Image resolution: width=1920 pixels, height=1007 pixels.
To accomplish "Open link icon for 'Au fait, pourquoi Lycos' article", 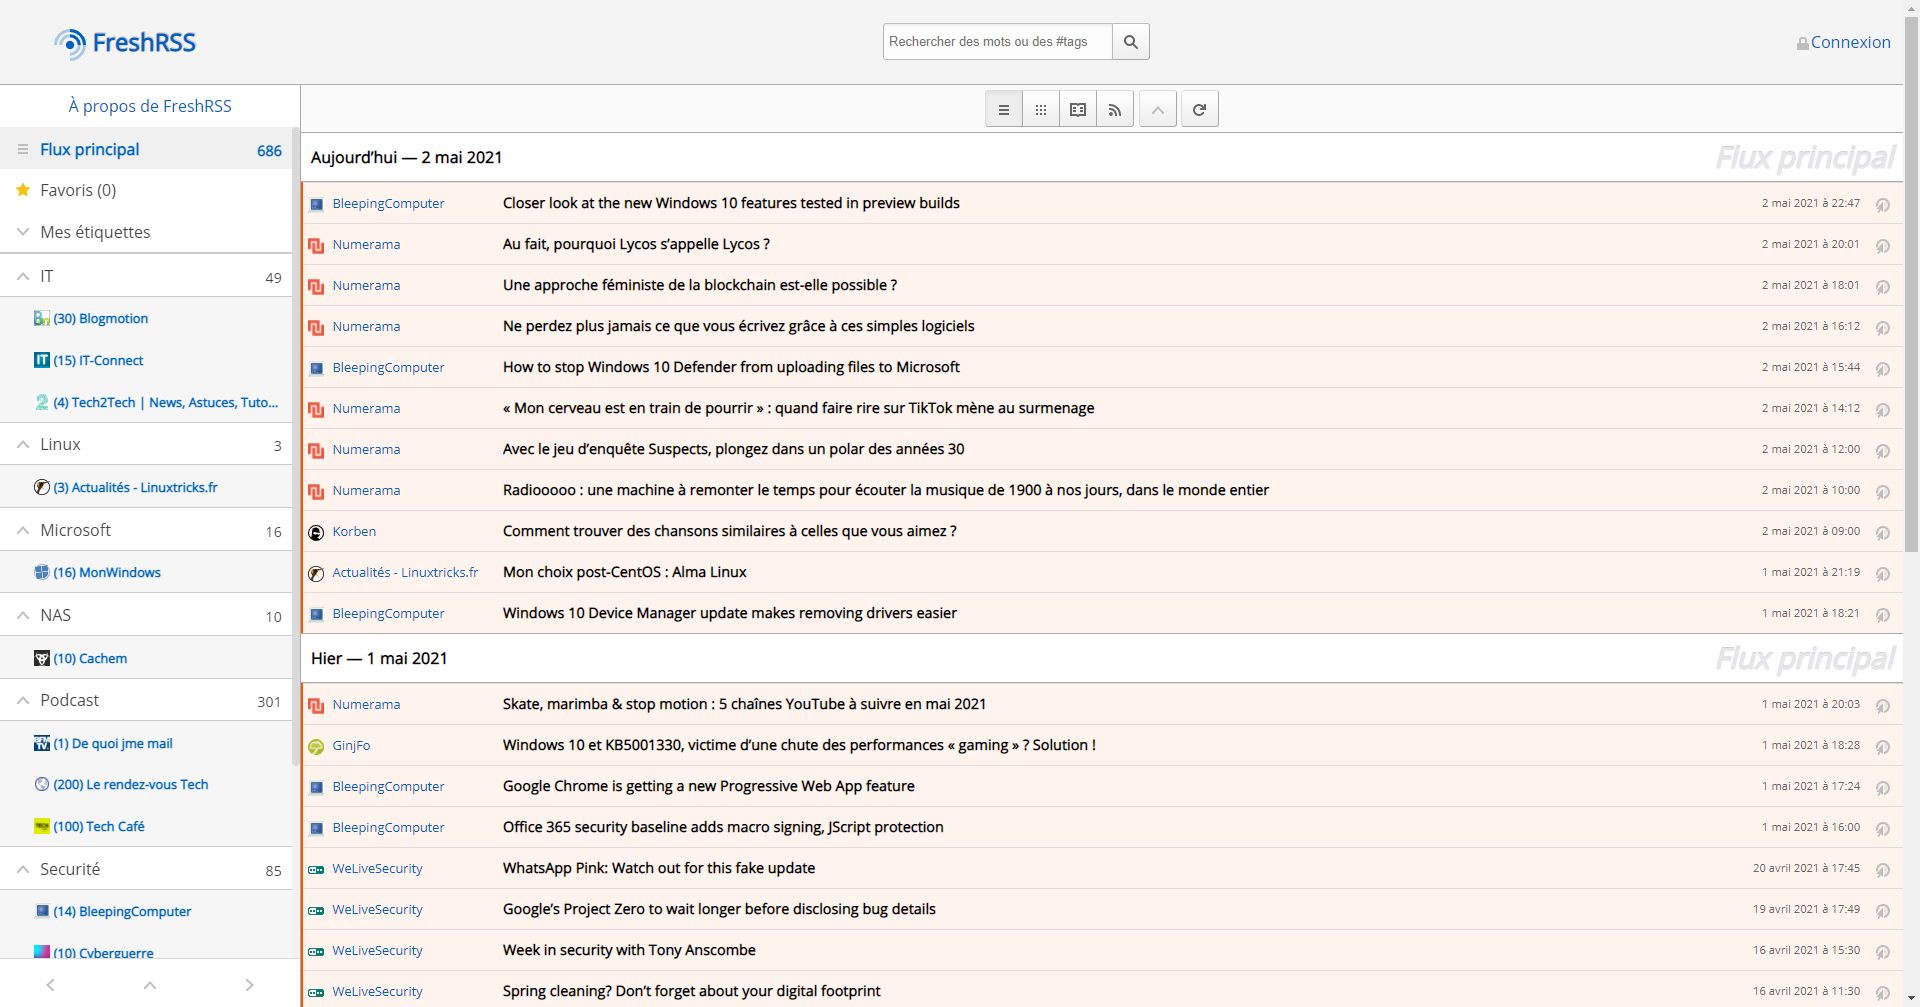I will pyautogui.click(x=1882, y=246).
